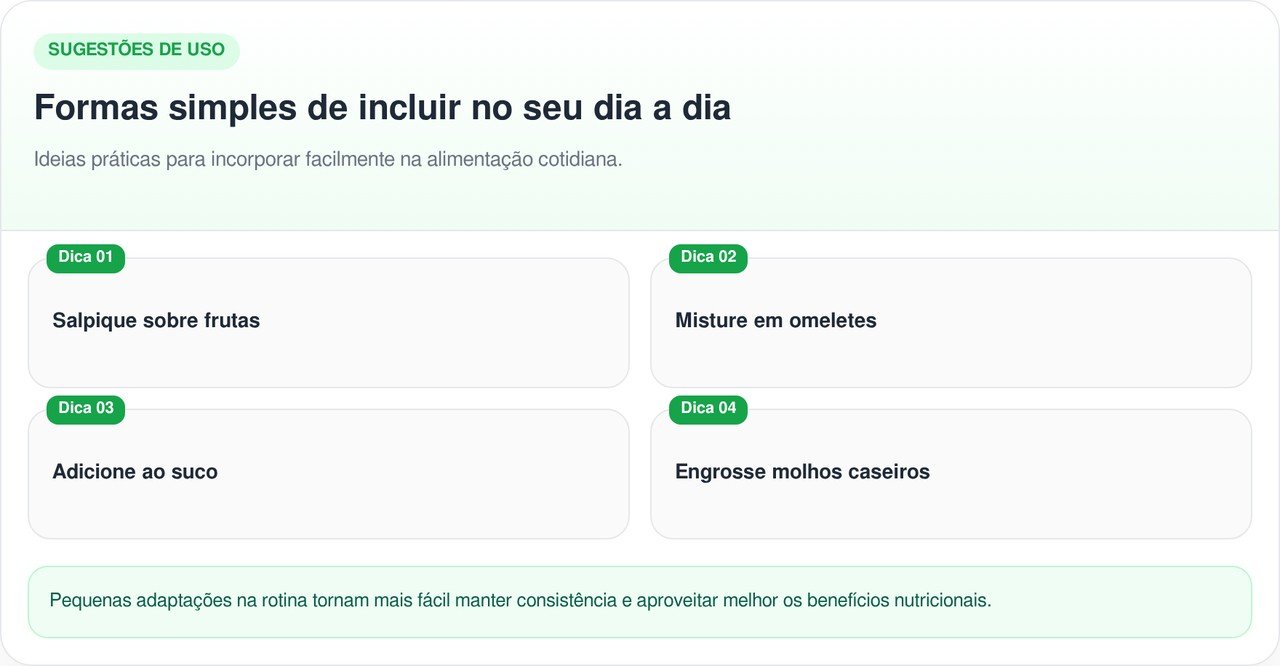Choose the 'Adicione ao suco' tip title
Viewport: 1280px width, 666px height.
[135, 472]
